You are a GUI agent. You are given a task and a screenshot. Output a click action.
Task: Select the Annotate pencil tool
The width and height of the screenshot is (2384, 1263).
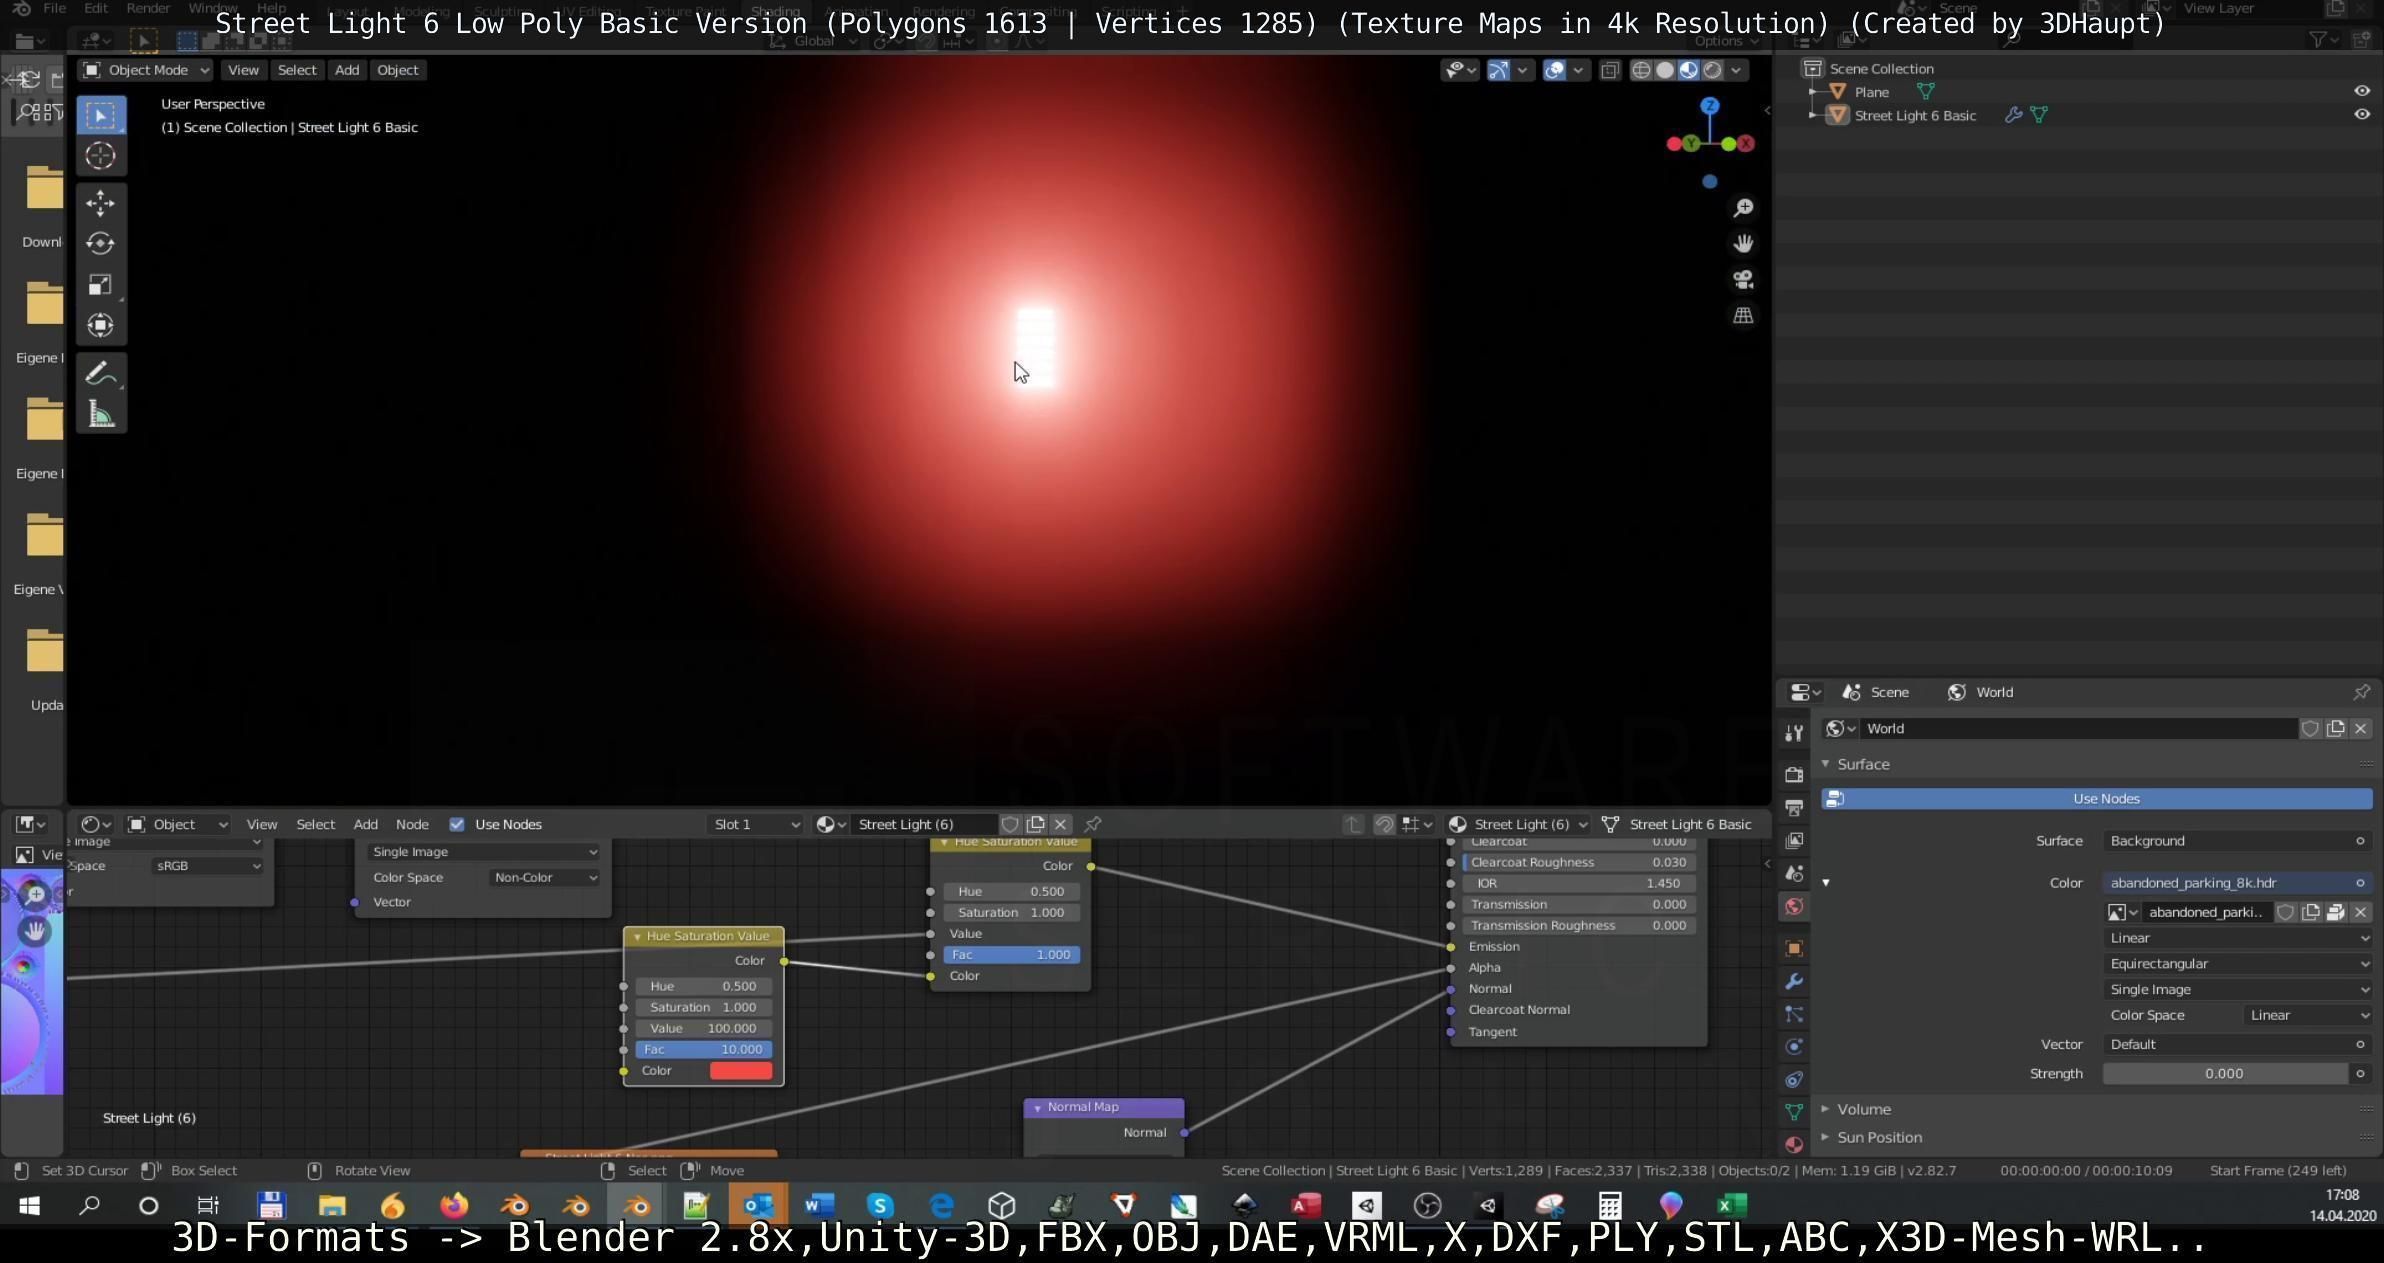coord(100,373)
